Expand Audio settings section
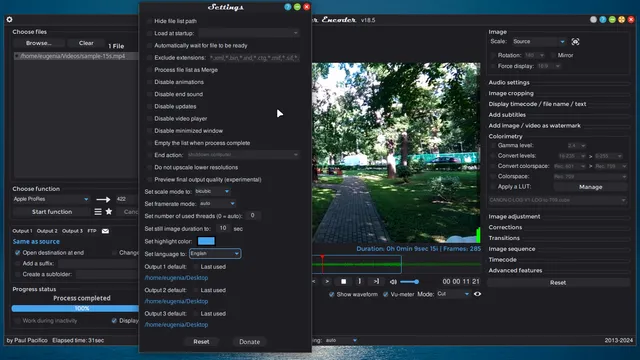The image size is (640, 360). [x=509, y=82]
